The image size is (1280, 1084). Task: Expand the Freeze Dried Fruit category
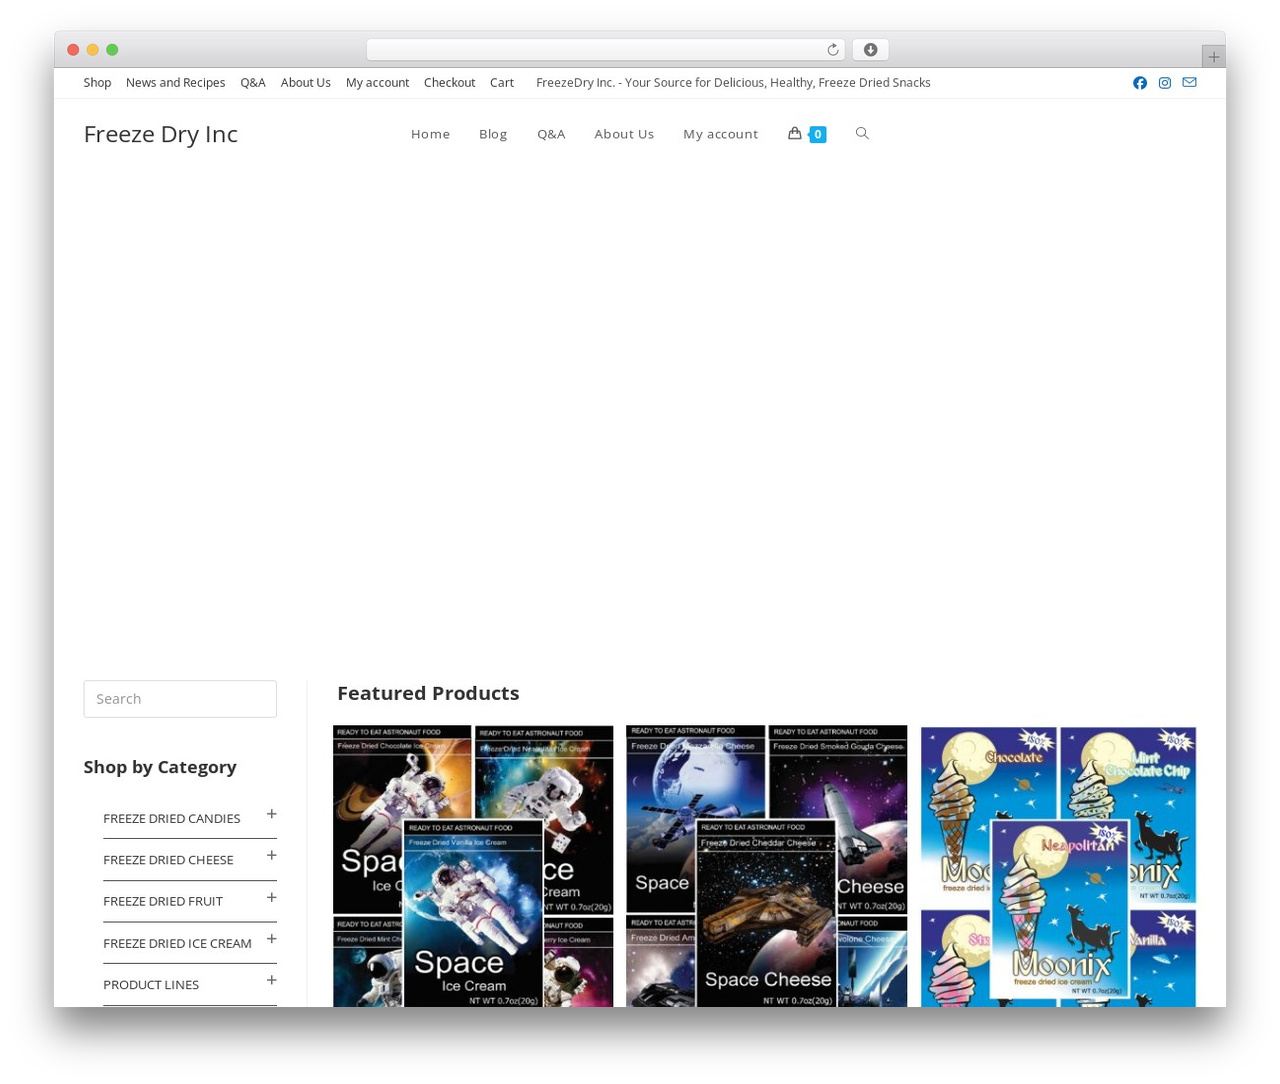[271, 897]
